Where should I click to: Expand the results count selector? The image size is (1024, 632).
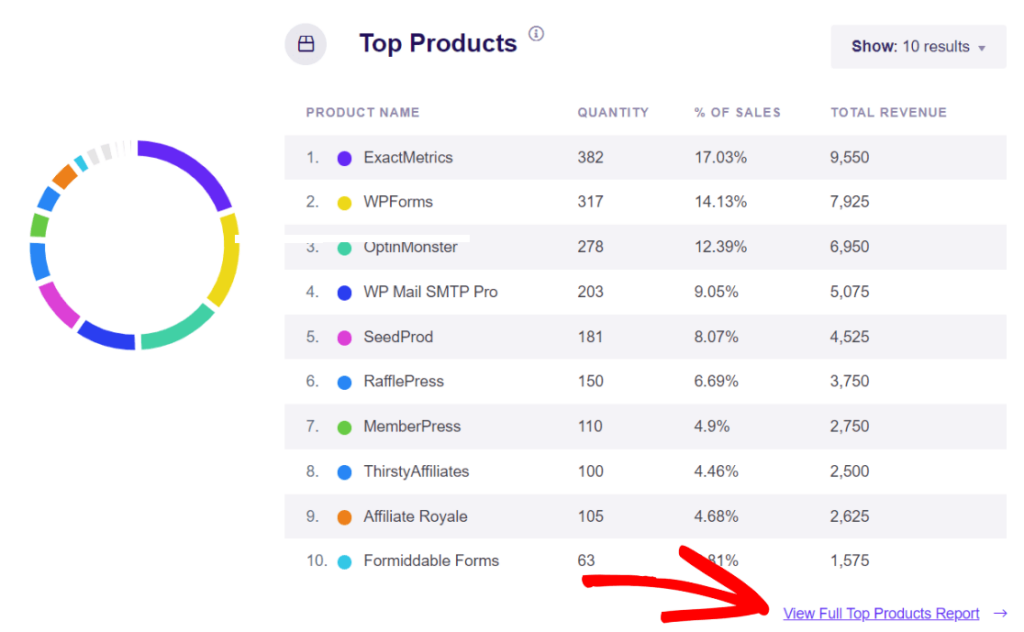coord(917,46)
